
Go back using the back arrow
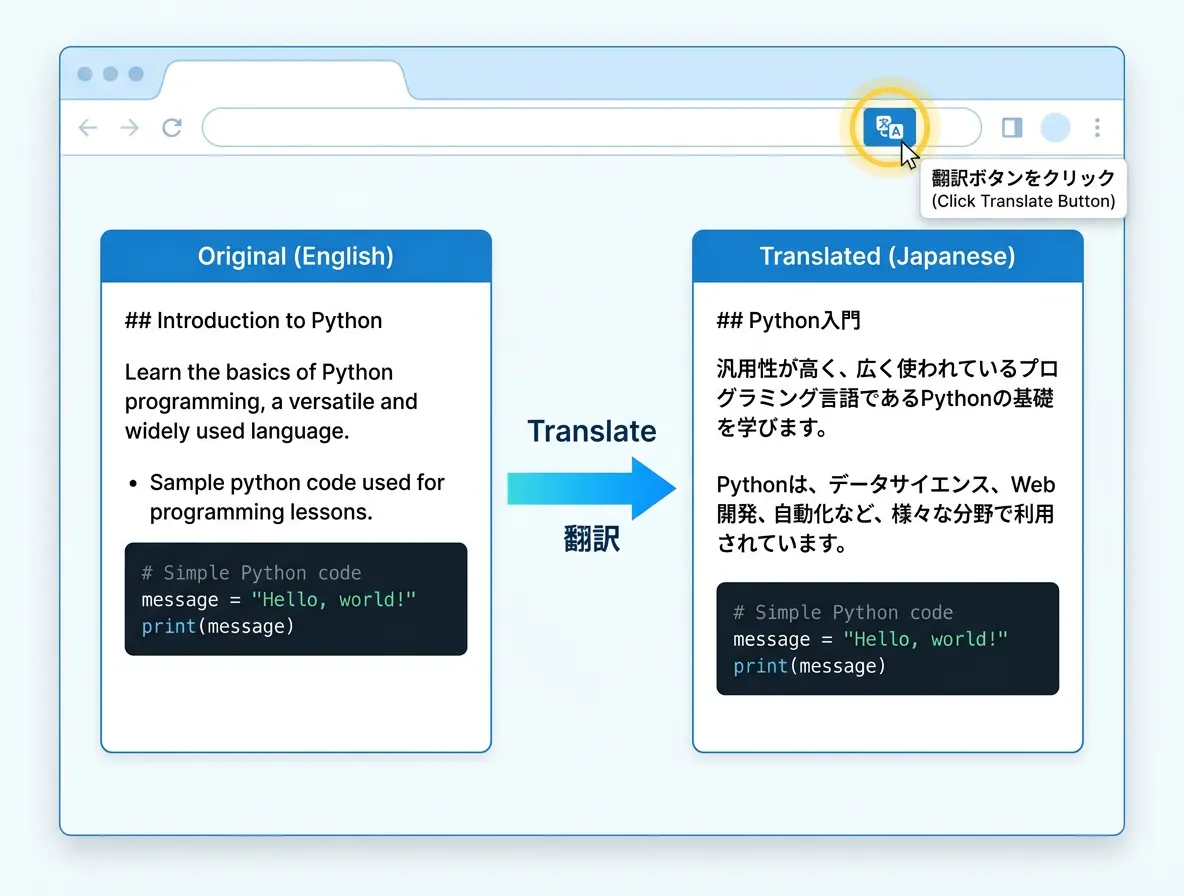[x=88, y=128]
